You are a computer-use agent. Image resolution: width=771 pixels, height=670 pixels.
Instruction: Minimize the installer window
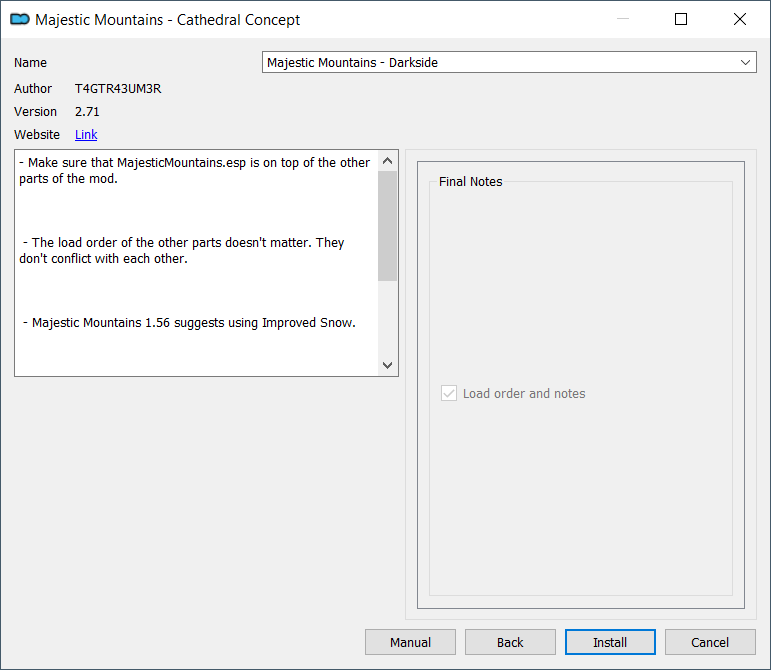tap(623, 19)
